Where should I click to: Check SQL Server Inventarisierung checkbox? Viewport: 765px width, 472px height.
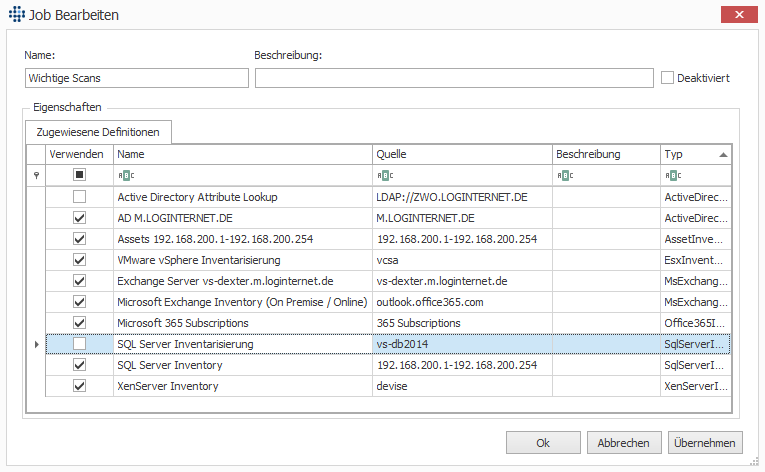(79, 344)
